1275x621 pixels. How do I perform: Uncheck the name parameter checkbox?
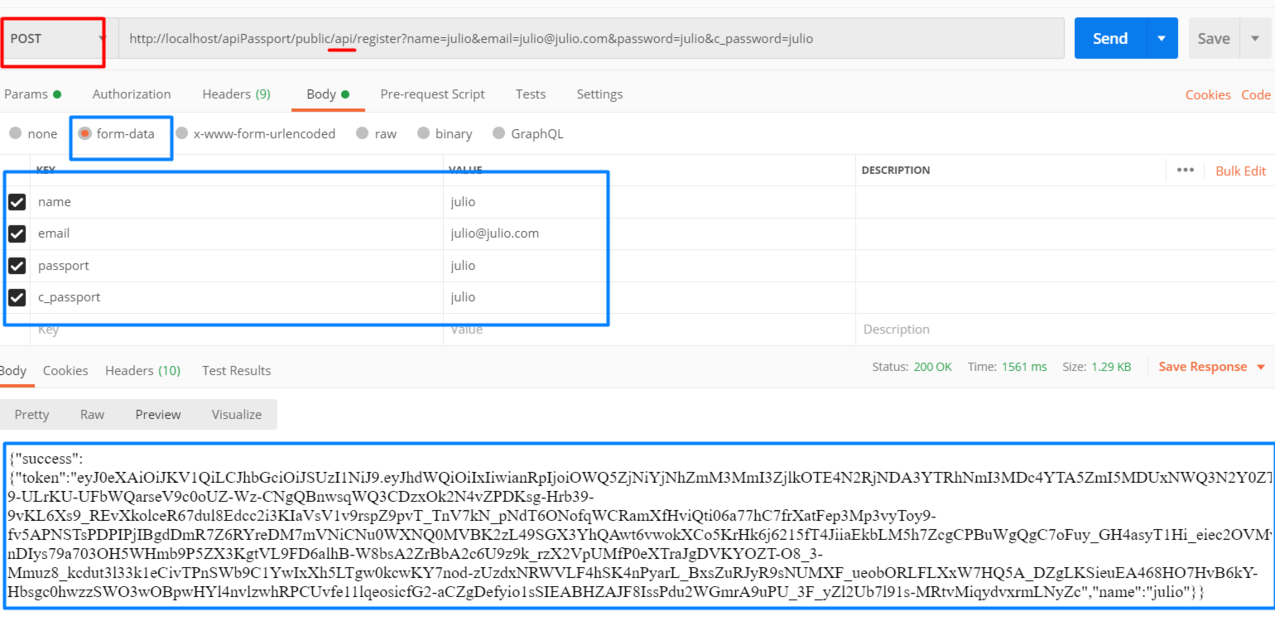click(17, 201)
